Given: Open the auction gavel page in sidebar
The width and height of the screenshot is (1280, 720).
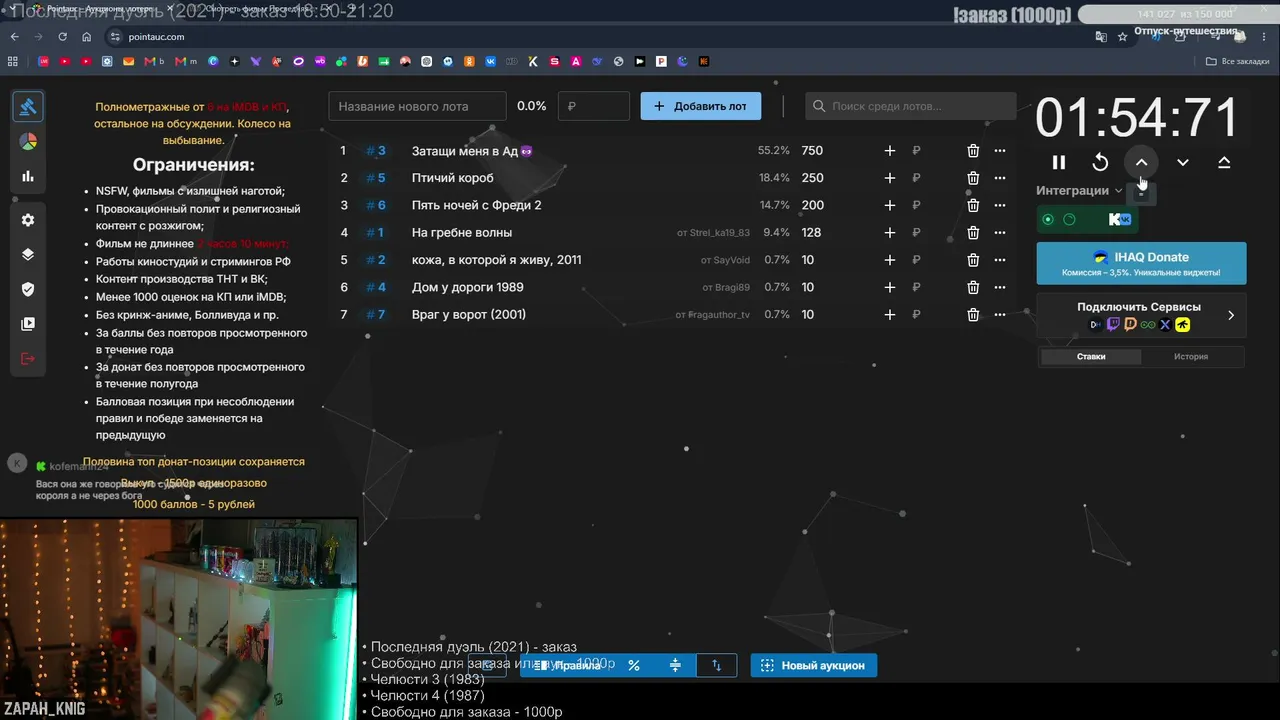Looking at the screenshot, I should pos(28,106).
